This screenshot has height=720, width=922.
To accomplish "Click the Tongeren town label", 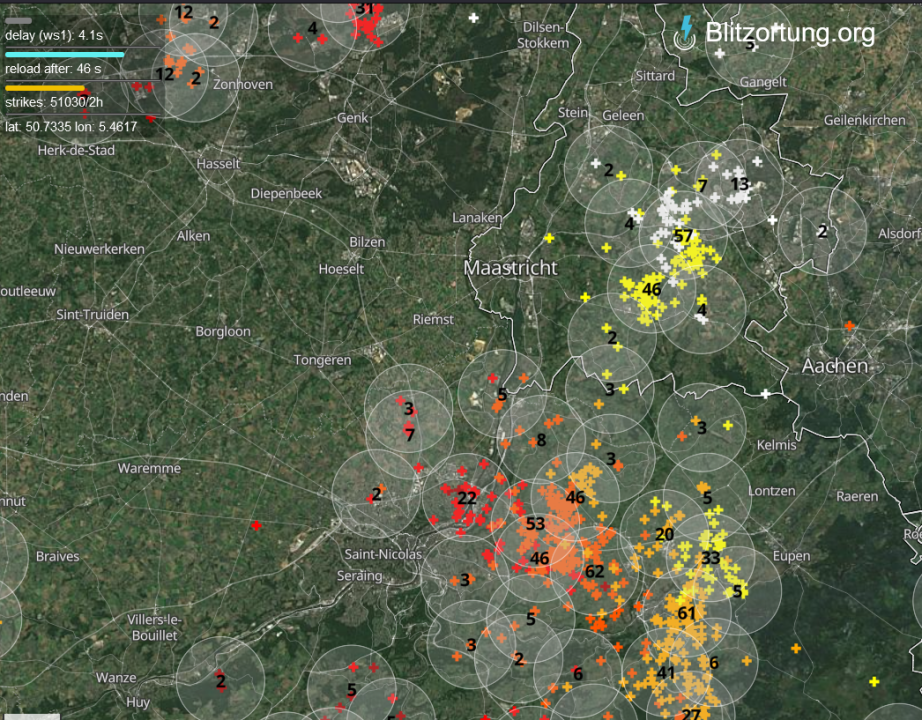I will pos(322,360).
